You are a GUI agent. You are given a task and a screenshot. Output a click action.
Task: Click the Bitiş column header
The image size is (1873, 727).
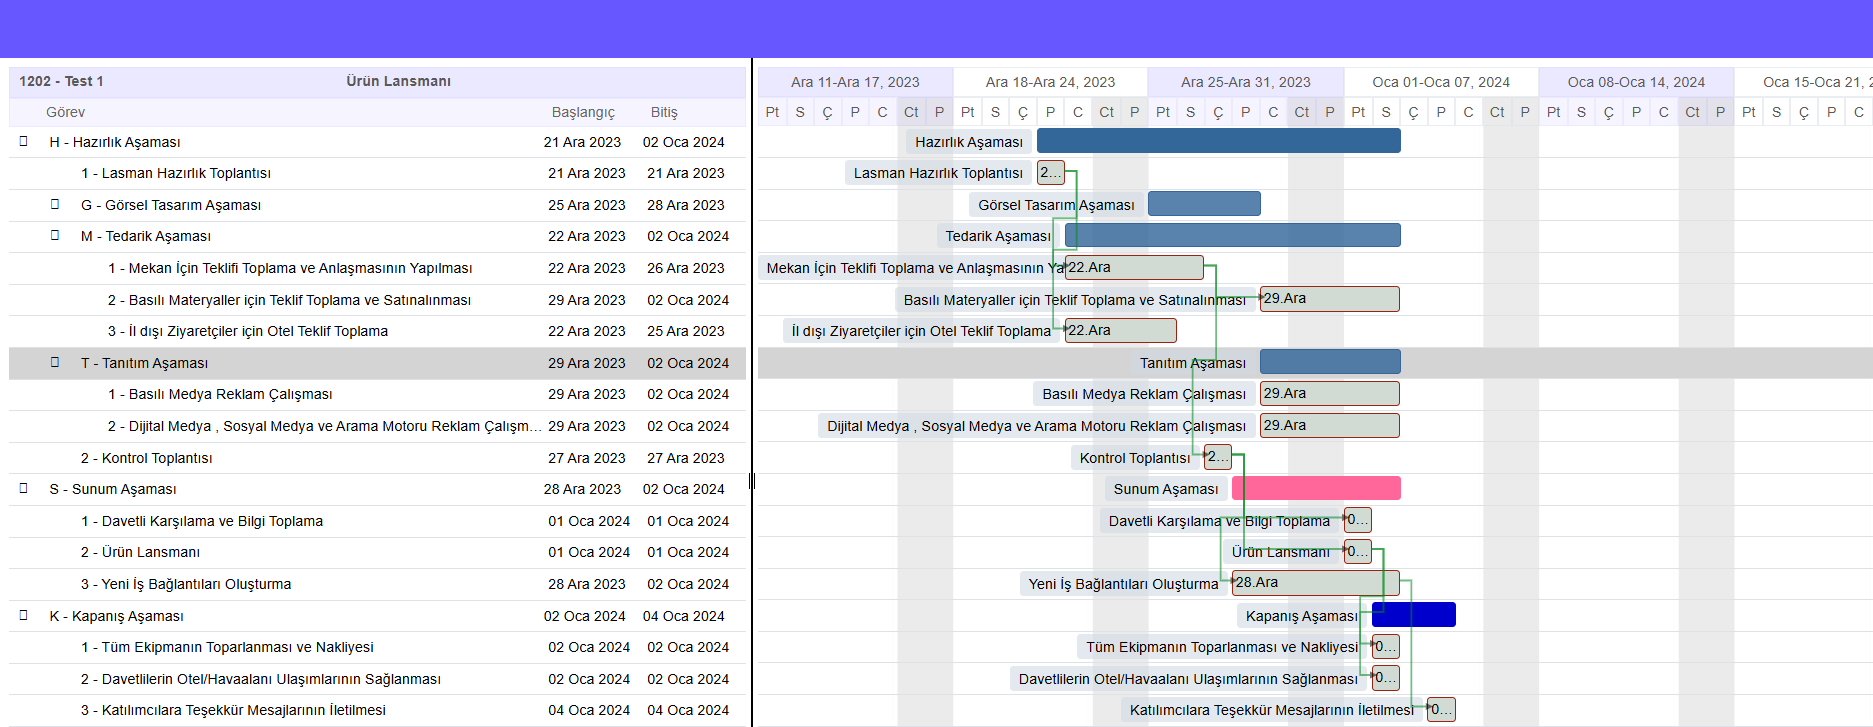664,112
